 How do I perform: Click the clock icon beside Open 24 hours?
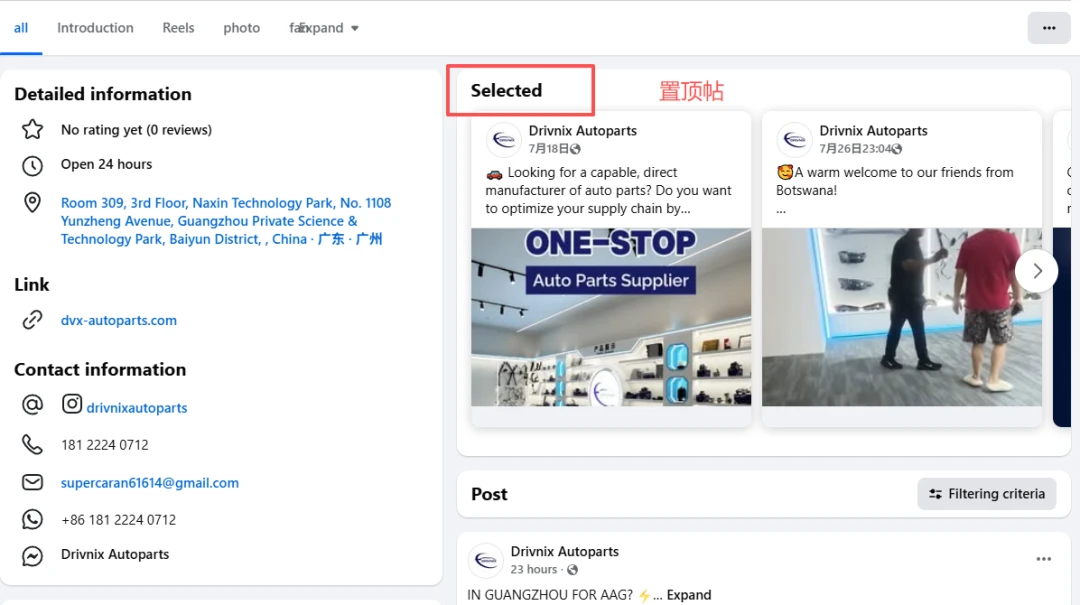32,165
